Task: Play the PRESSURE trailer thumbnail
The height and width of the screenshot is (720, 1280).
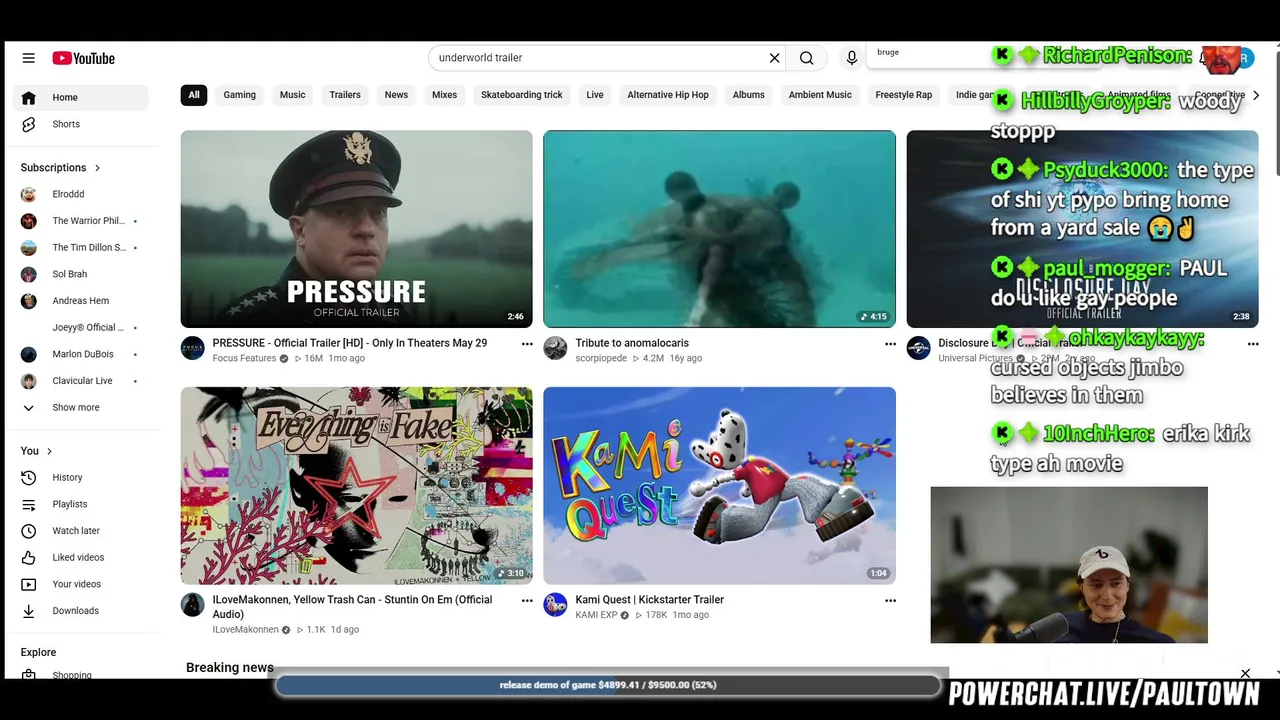Action: pos(356,229)
